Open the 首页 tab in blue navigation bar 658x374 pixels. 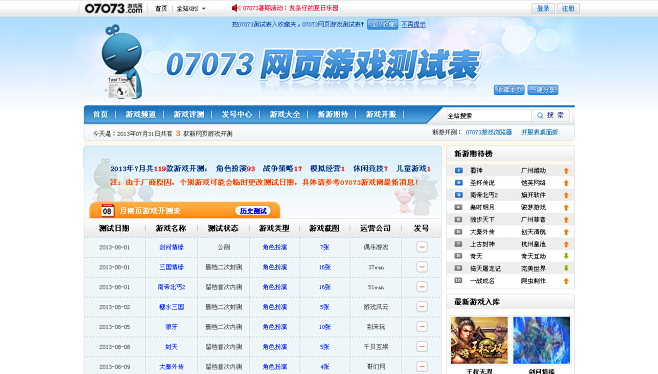pyautogui.click(x=100, y=114)
